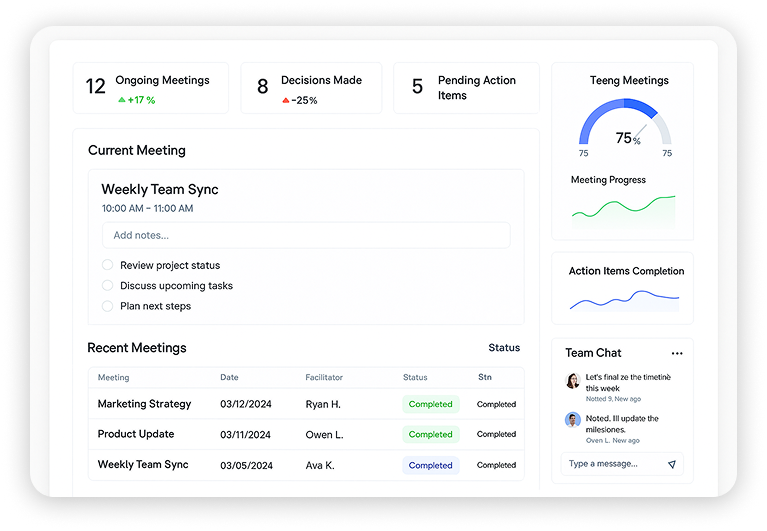Click the green Meeting Progress chart

624,212
